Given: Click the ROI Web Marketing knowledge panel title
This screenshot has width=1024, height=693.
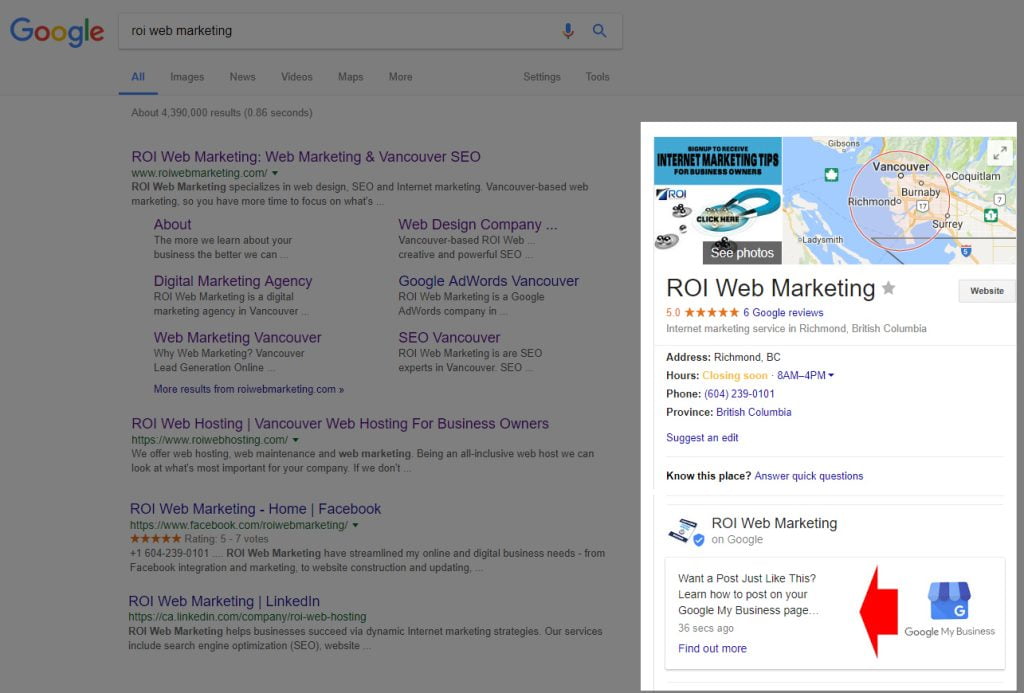Looking at the screenshot, I should pos(771,288).
